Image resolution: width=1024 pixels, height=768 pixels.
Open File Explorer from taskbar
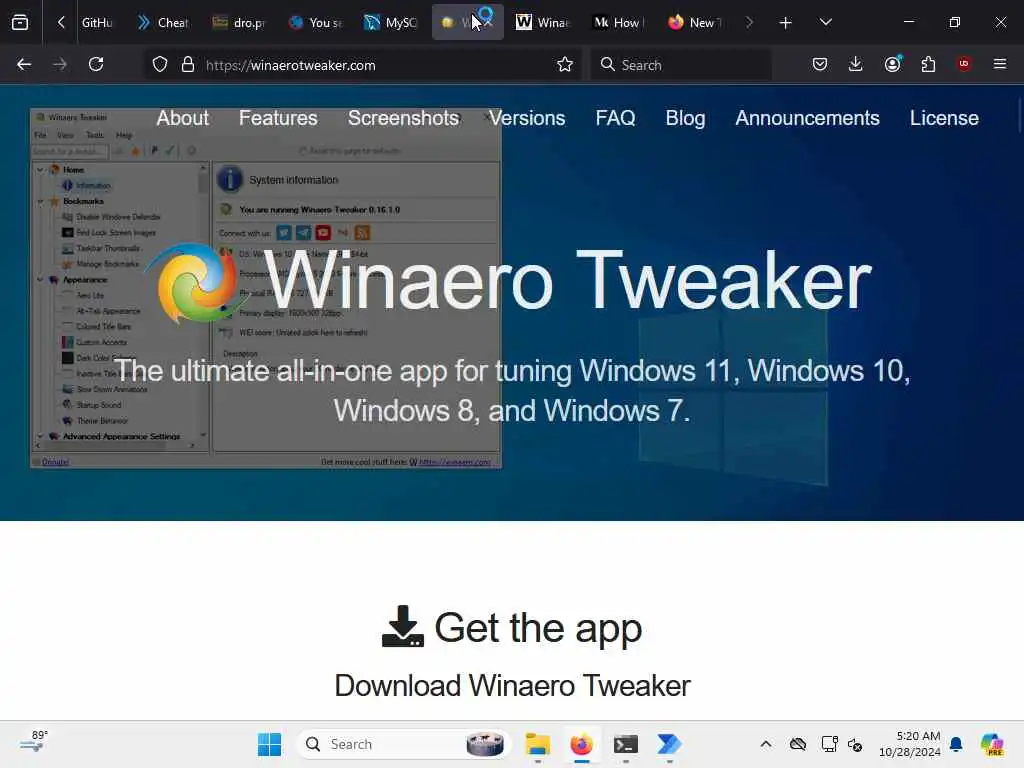point(537,744)
